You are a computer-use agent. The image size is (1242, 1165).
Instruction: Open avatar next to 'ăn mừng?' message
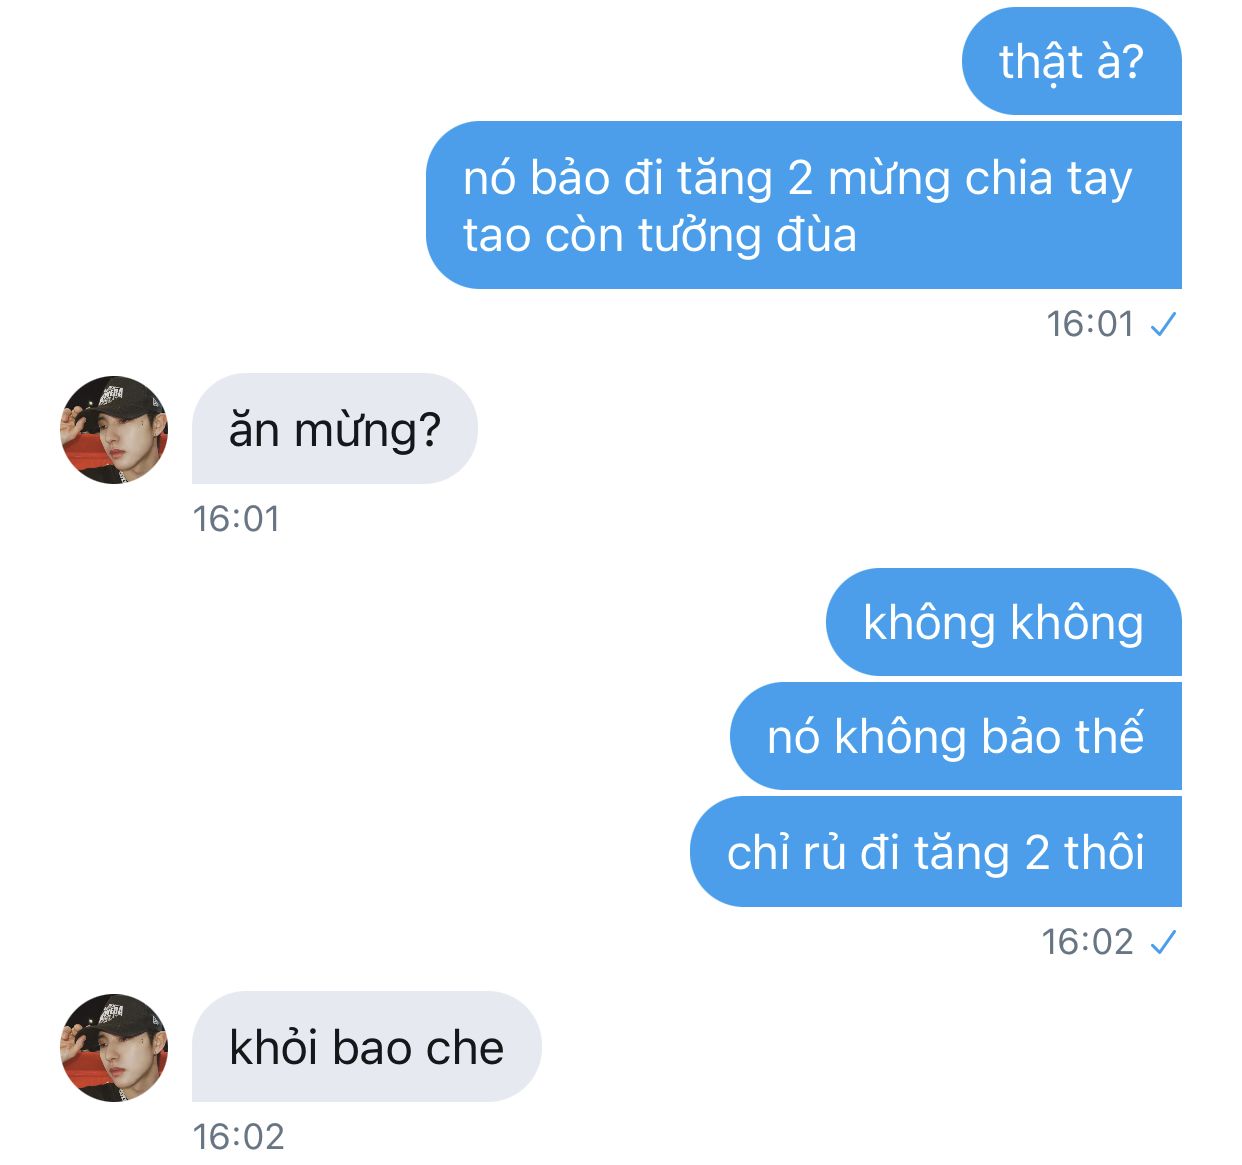[115, 430]
